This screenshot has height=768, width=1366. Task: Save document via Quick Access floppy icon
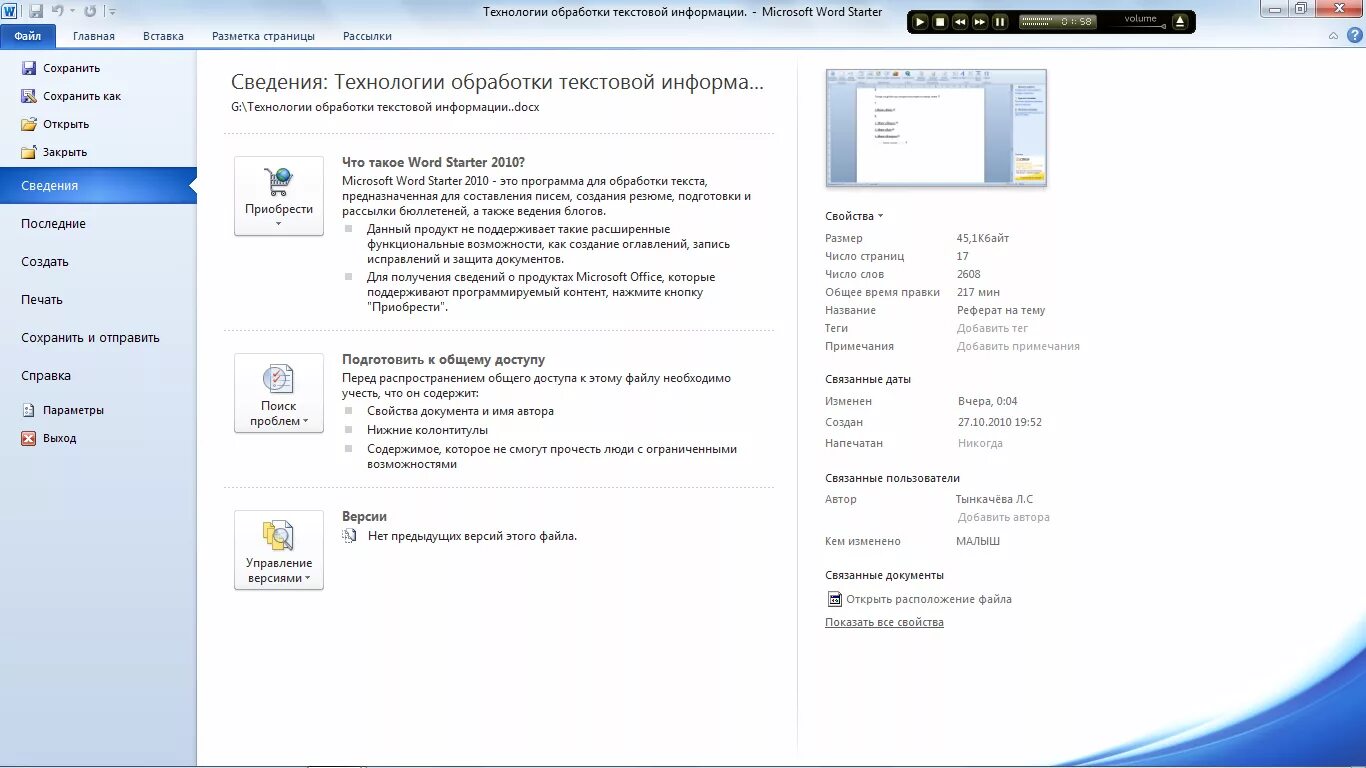click(x=35, y=10)
